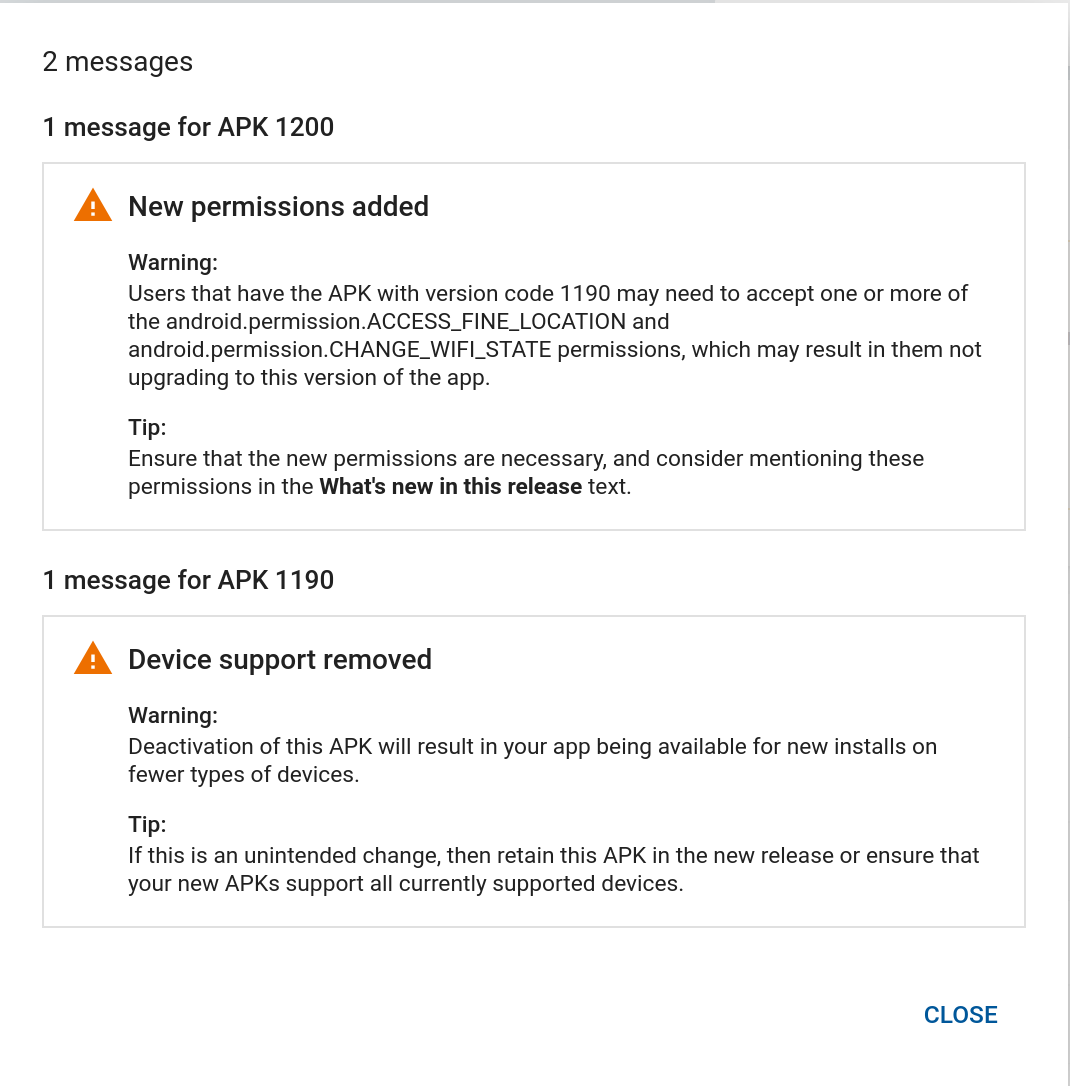Select the 1 message for APK 1200 header
1070x1086 pixels.
point(188,127)
